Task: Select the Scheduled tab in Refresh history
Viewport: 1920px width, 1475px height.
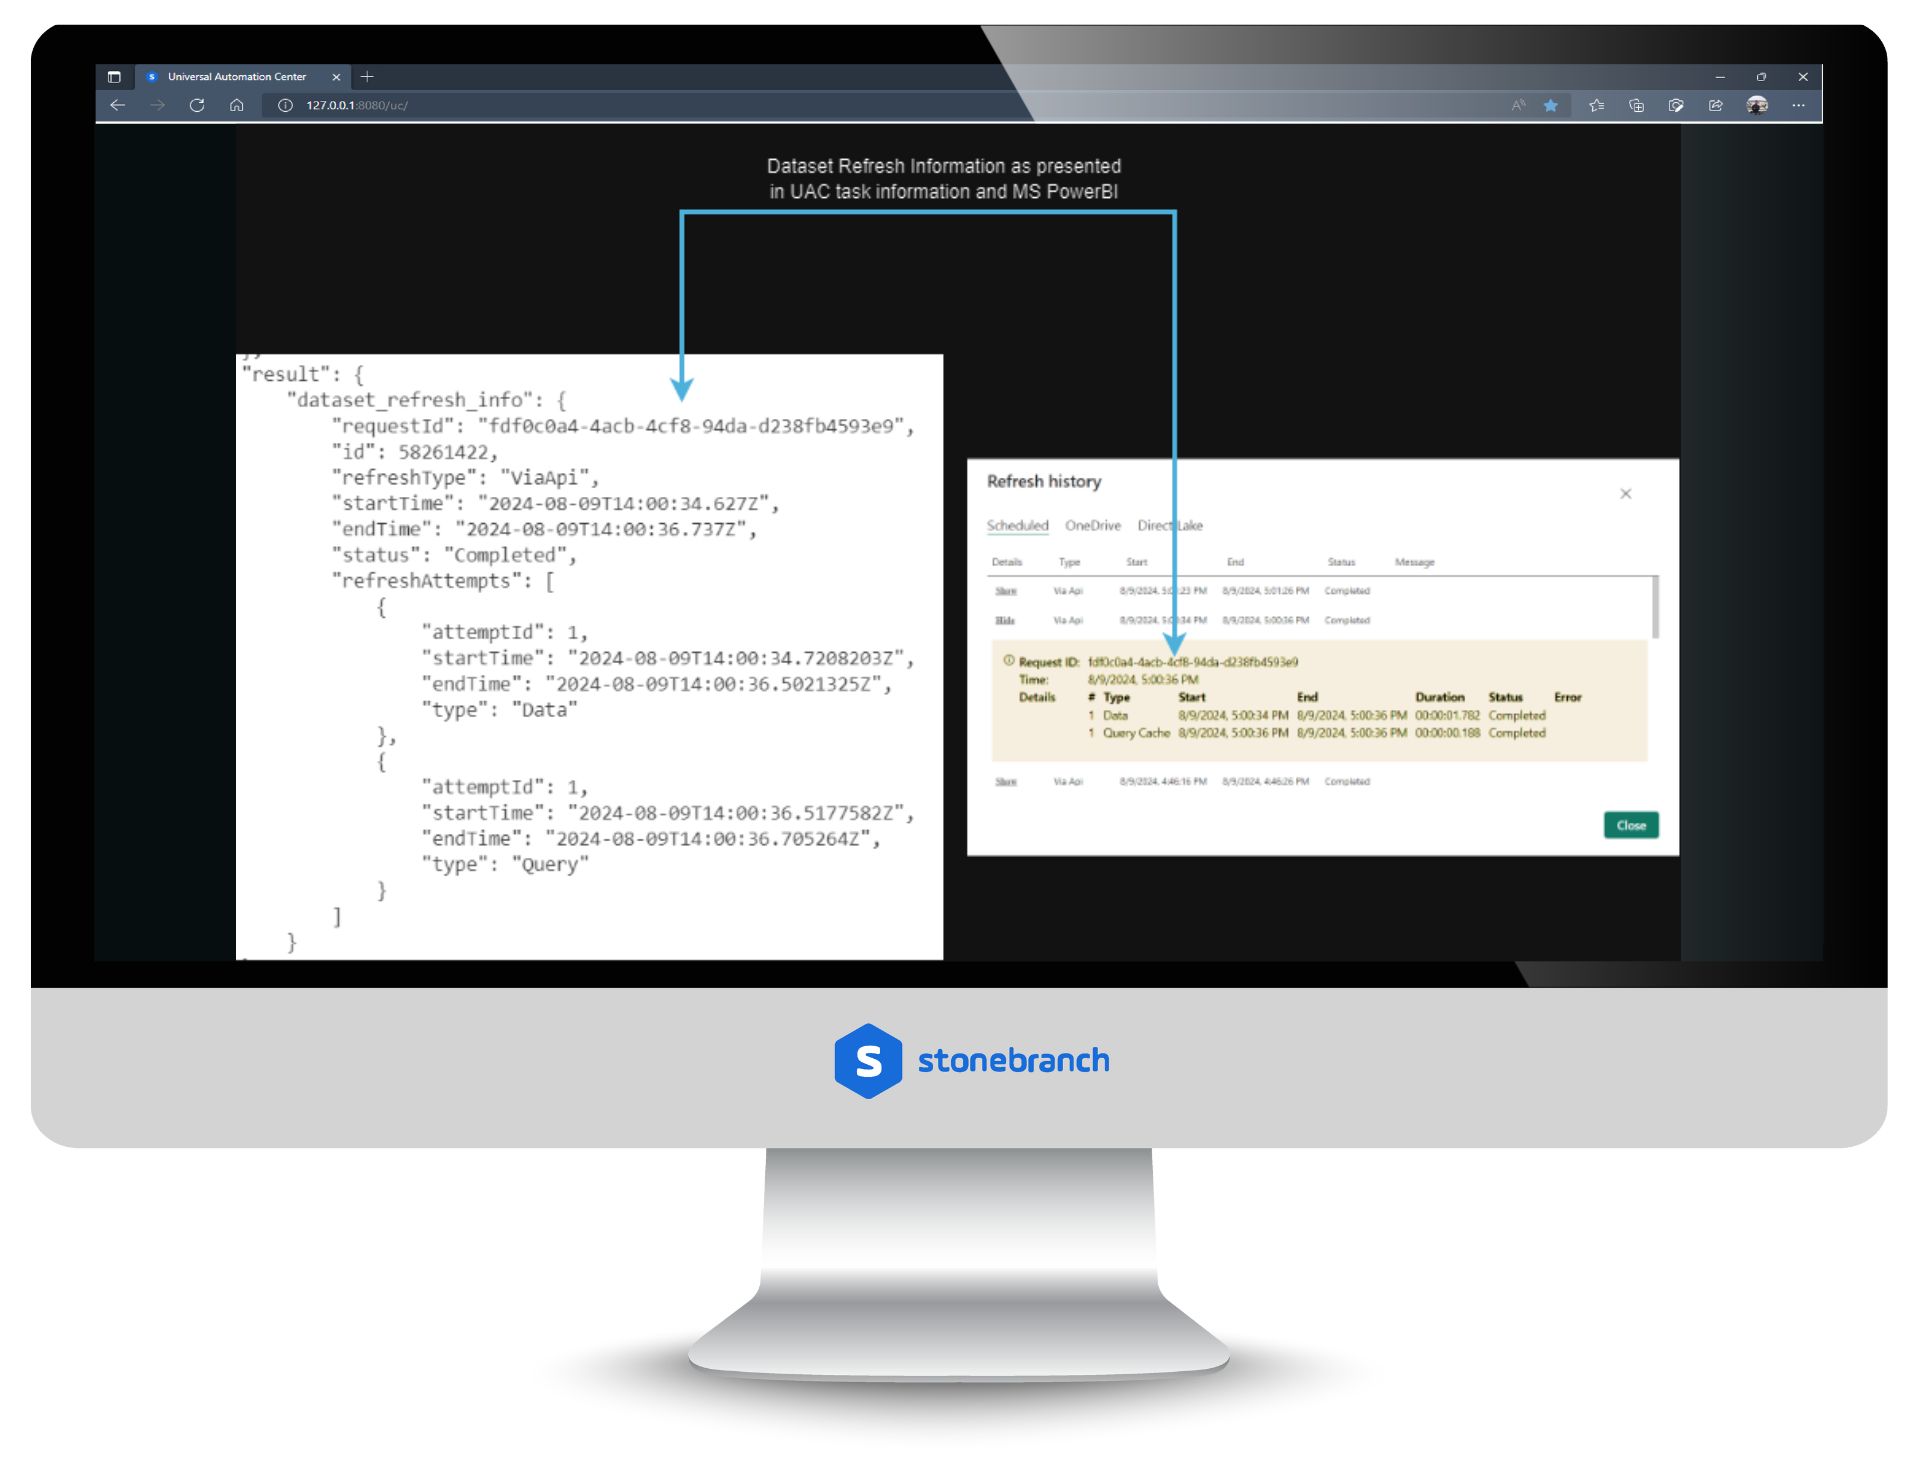Action: coord(1018,525)
